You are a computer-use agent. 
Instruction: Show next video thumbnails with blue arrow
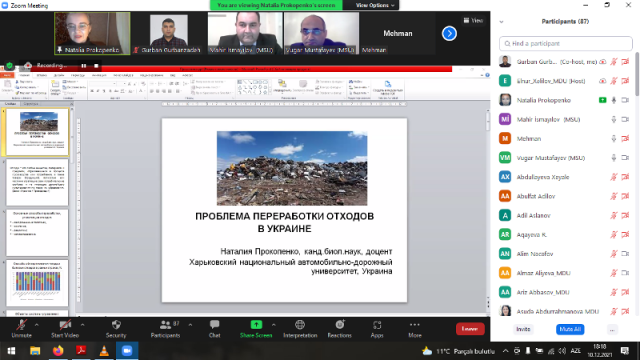point(449,33)
